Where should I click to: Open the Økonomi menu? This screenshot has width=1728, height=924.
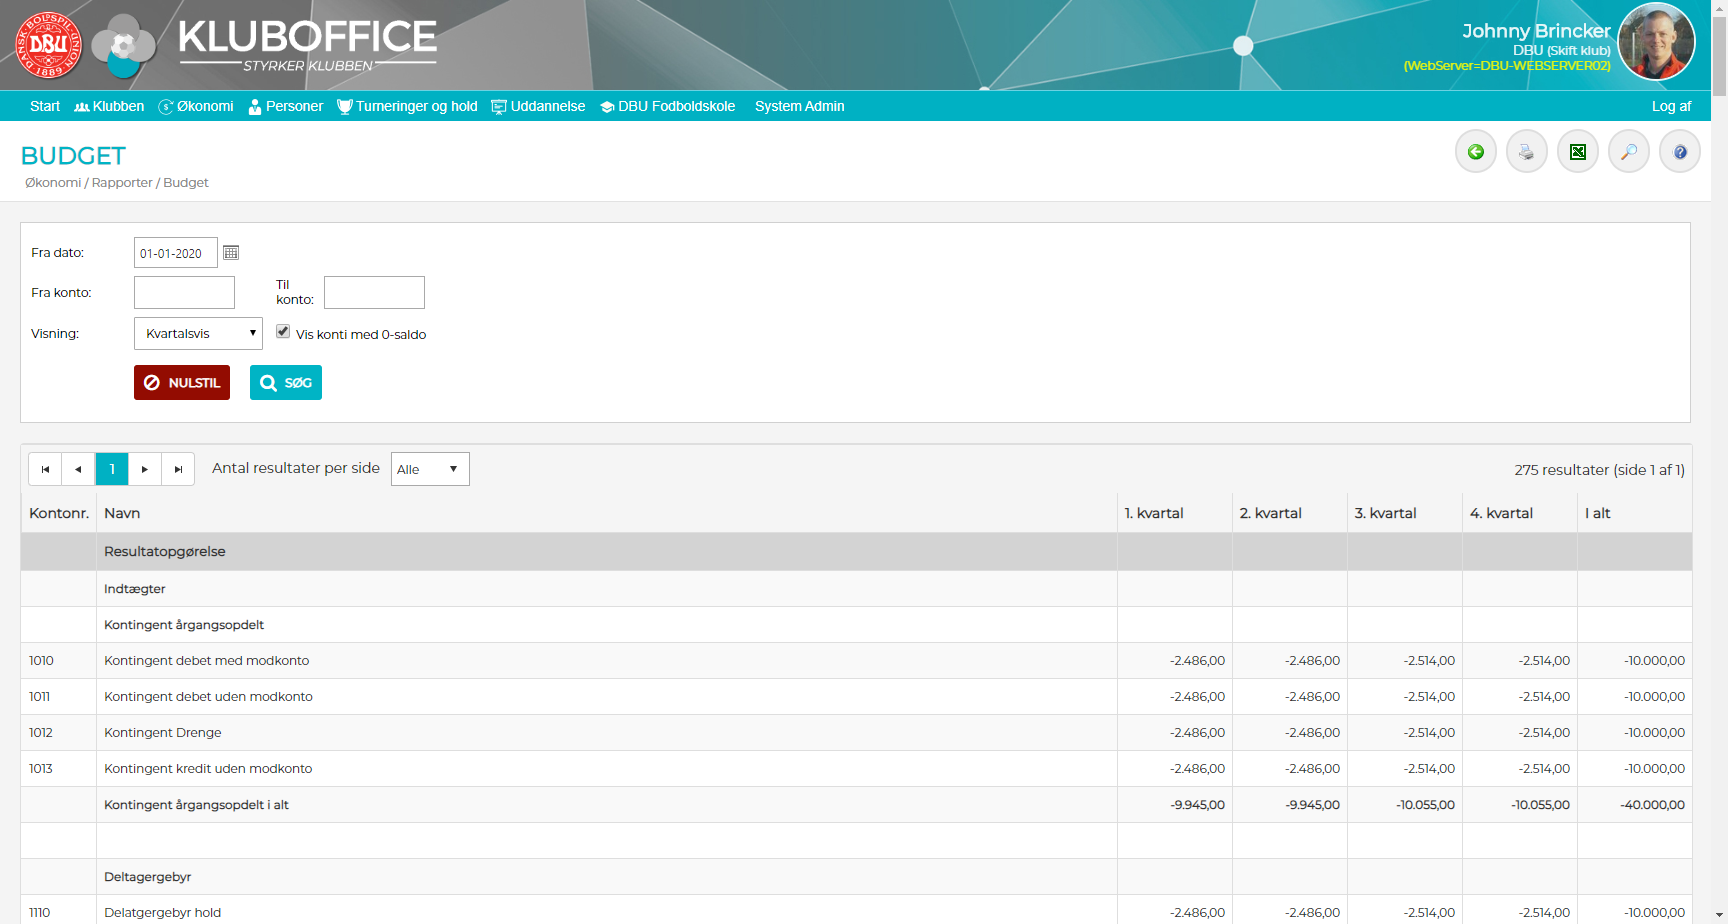click(196, 106)
